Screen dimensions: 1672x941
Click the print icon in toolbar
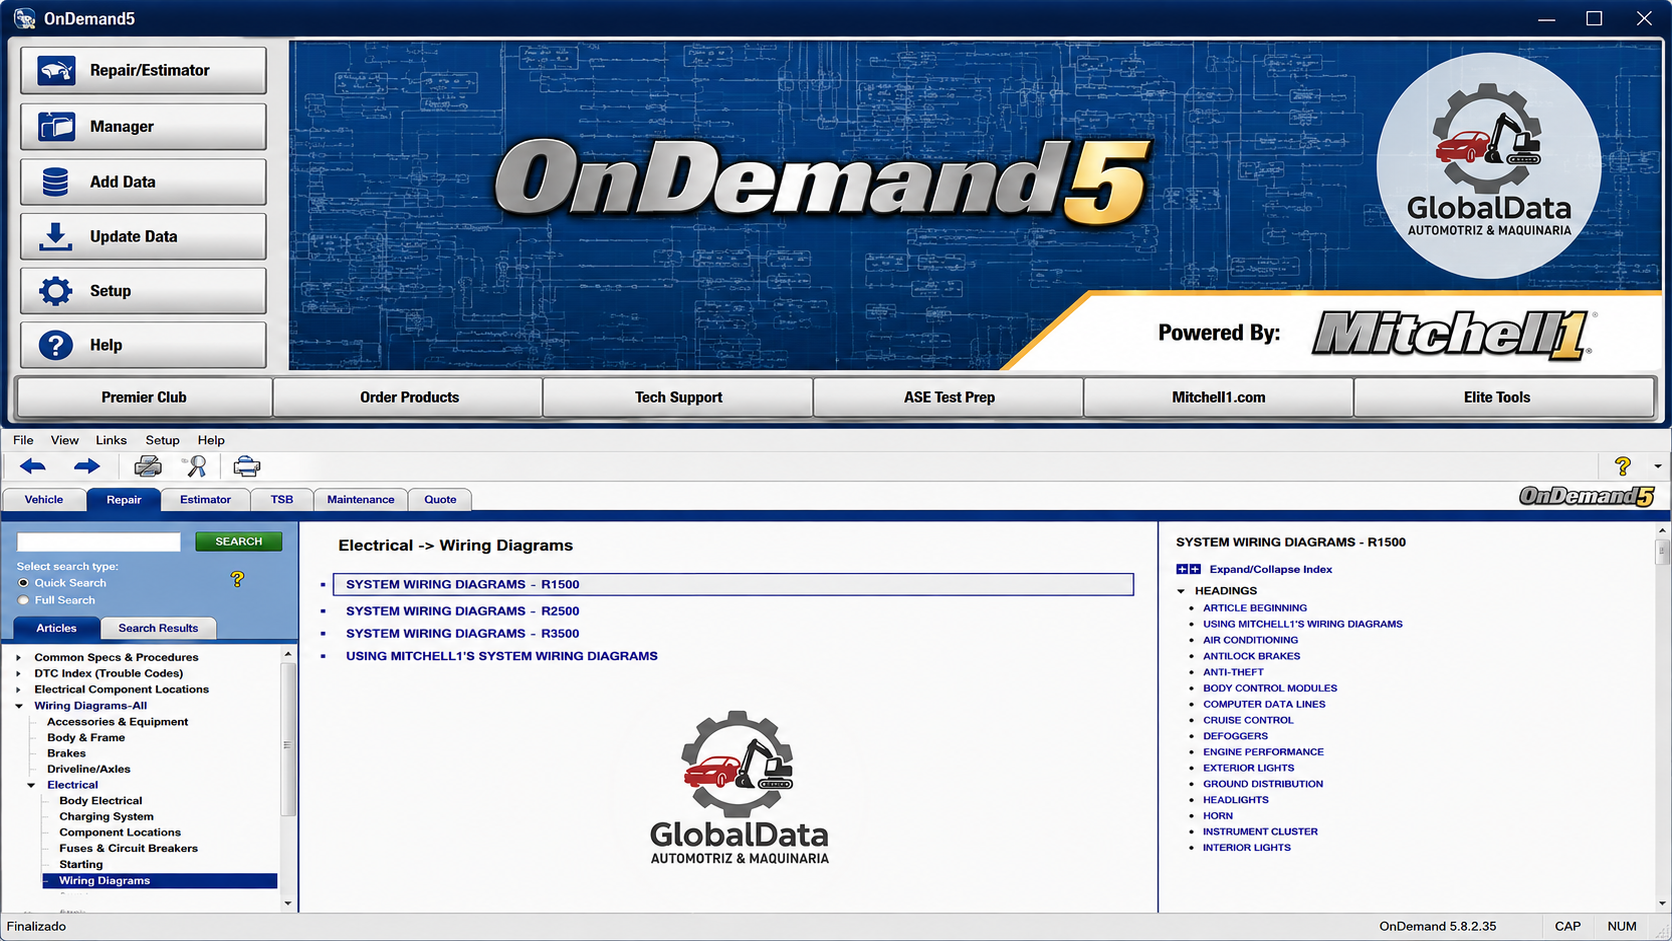148,467
